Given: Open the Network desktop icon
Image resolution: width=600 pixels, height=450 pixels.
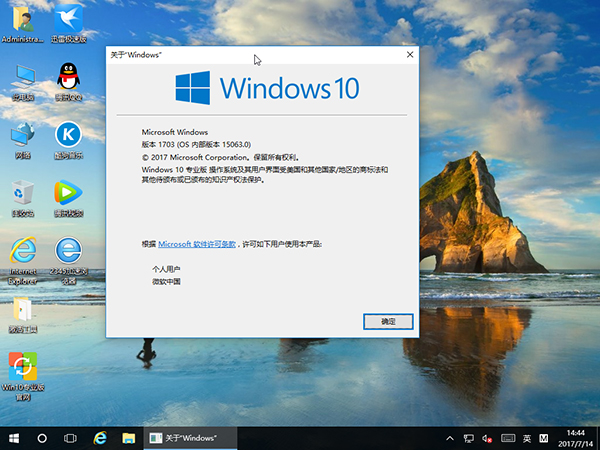Looking at the screenshot, I should [x=22, y=135].
